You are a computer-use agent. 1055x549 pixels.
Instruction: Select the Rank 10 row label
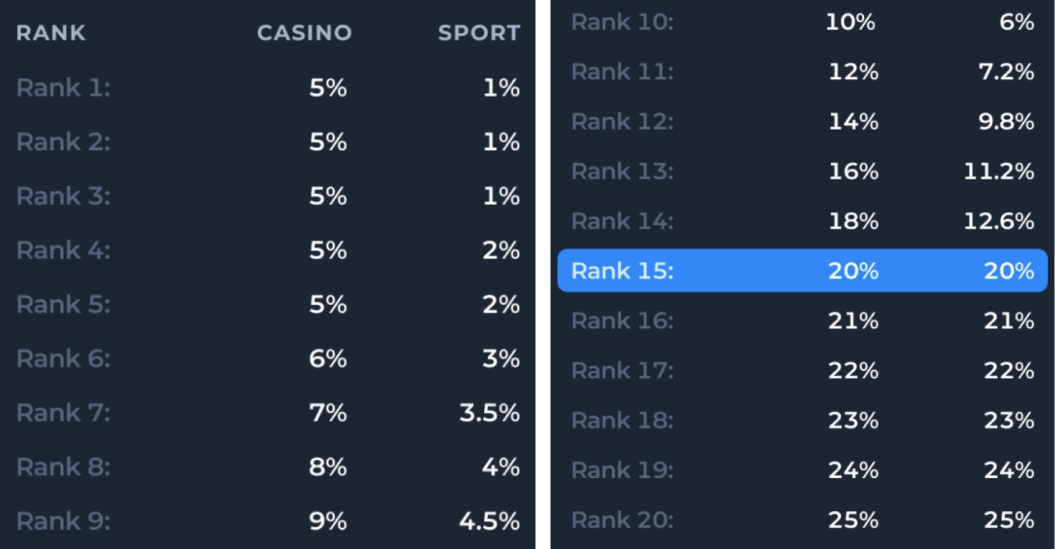point(622,22)
